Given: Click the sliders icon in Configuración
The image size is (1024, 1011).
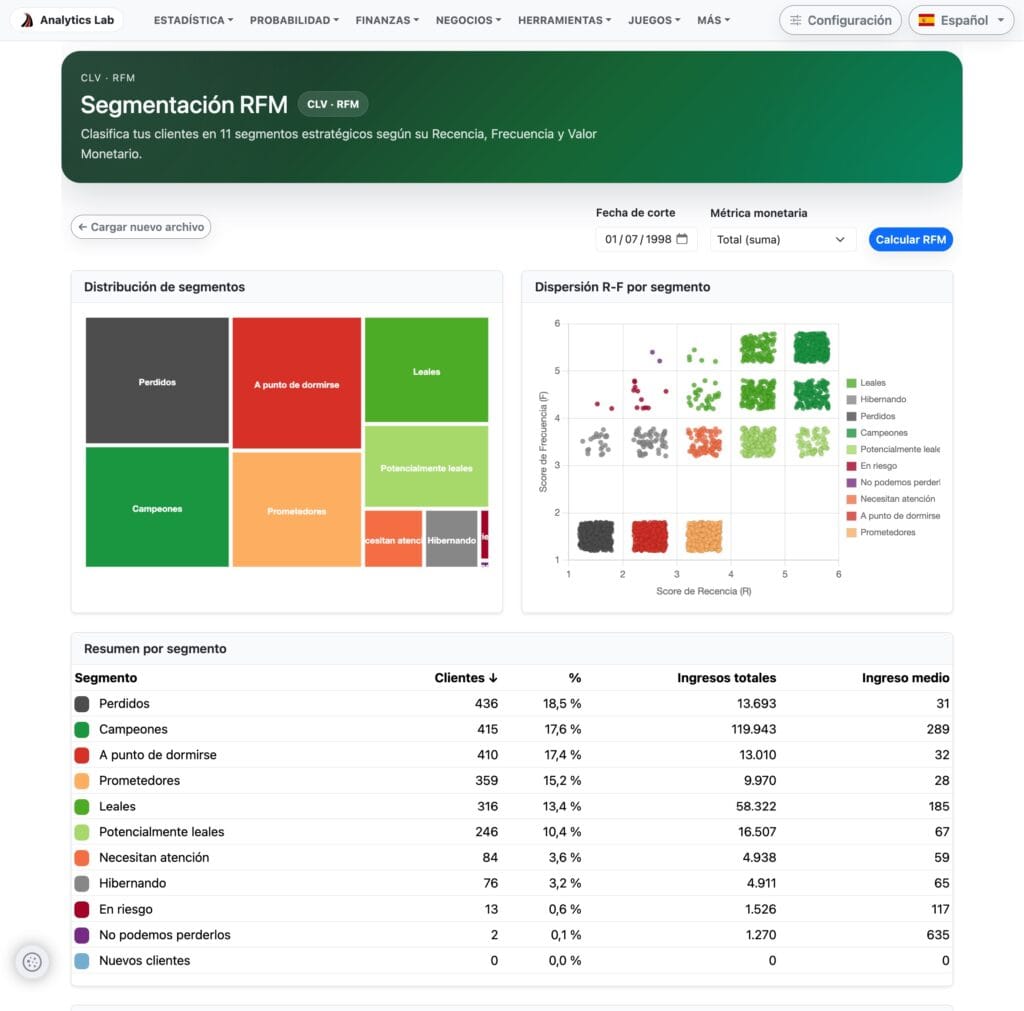Looking at the screenshot, I should pyautogui.click(x=795, y=20).
